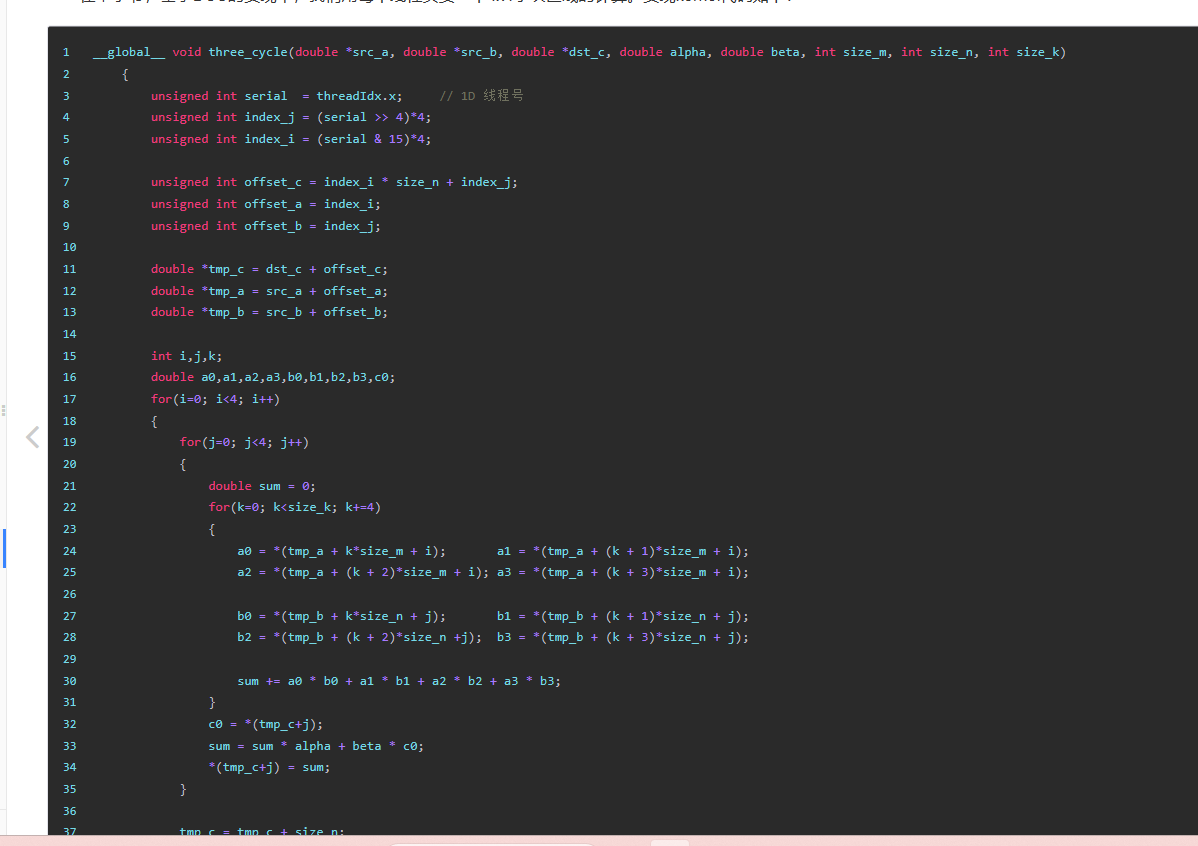This screenshot has height=846, width=1198.
Task: Click the 'sum * alpha + beta * c0' line
Action: (316, 747)
